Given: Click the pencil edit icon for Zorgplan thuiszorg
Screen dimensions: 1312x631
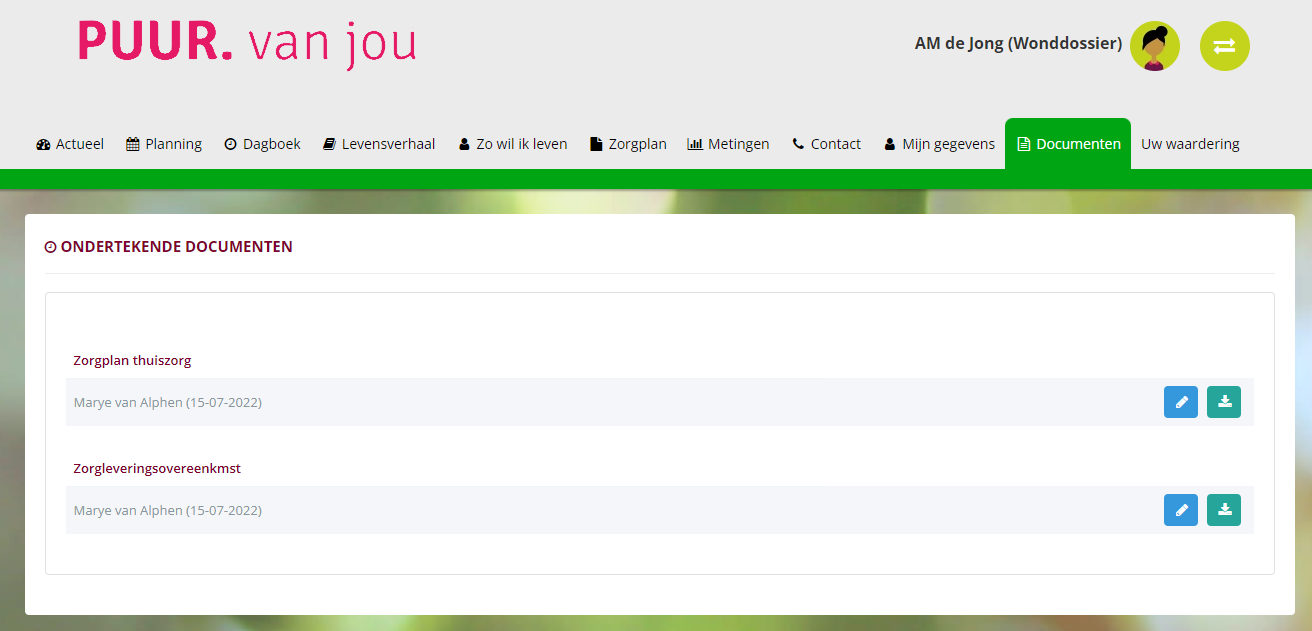Looking at the screenshot, I should [1180, 402].
